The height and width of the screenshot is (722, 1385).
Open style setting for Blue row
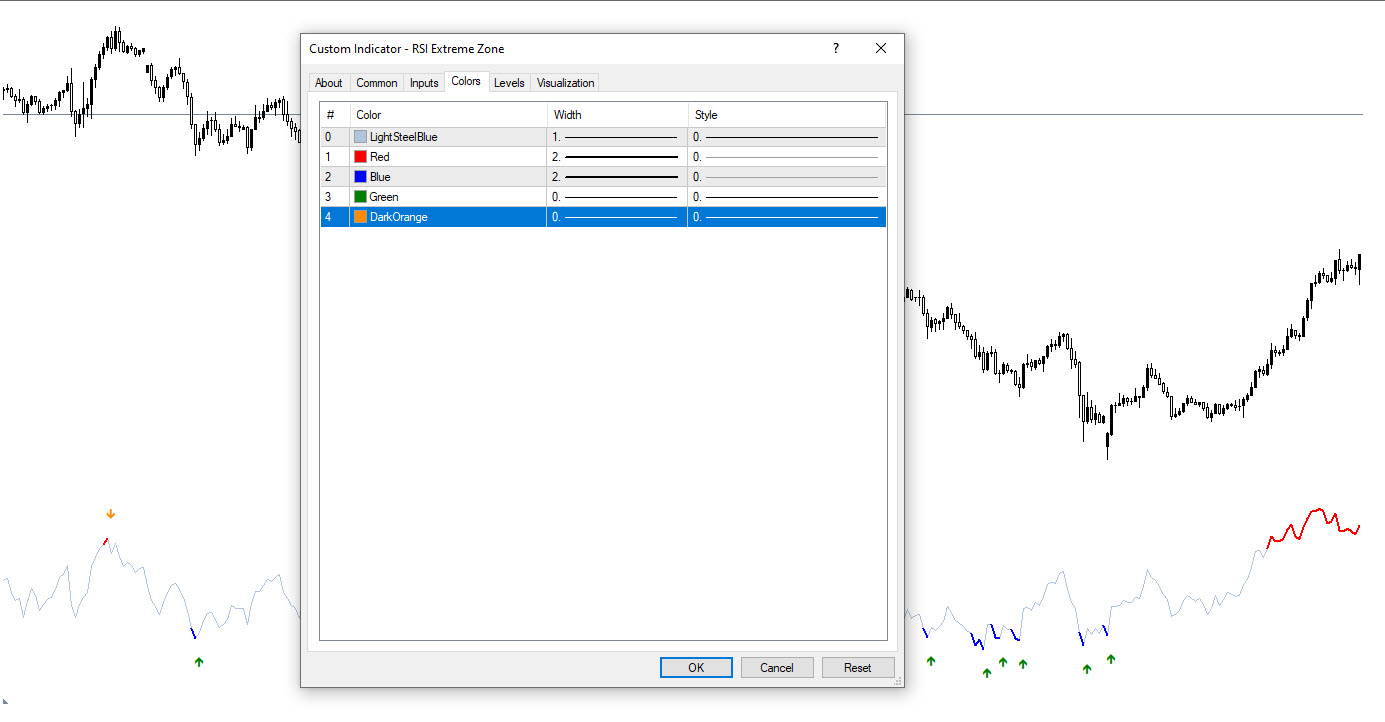point(787,177)
